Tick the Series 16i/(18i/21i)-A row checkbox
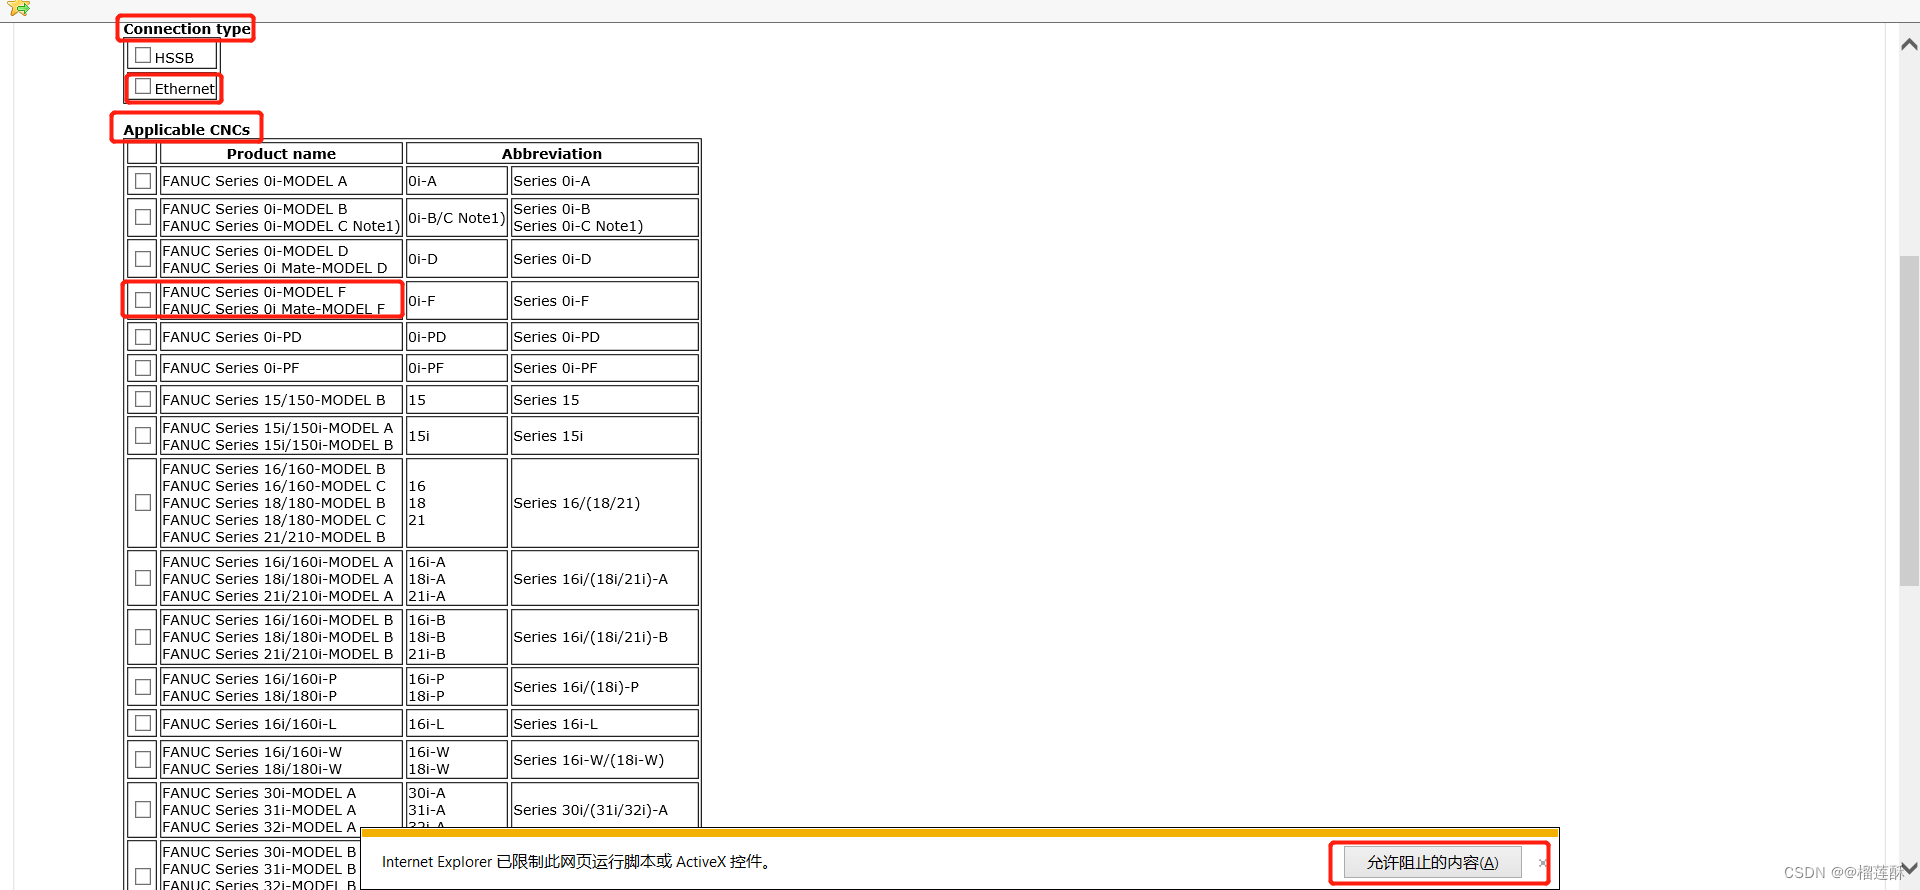 [143, 578]
